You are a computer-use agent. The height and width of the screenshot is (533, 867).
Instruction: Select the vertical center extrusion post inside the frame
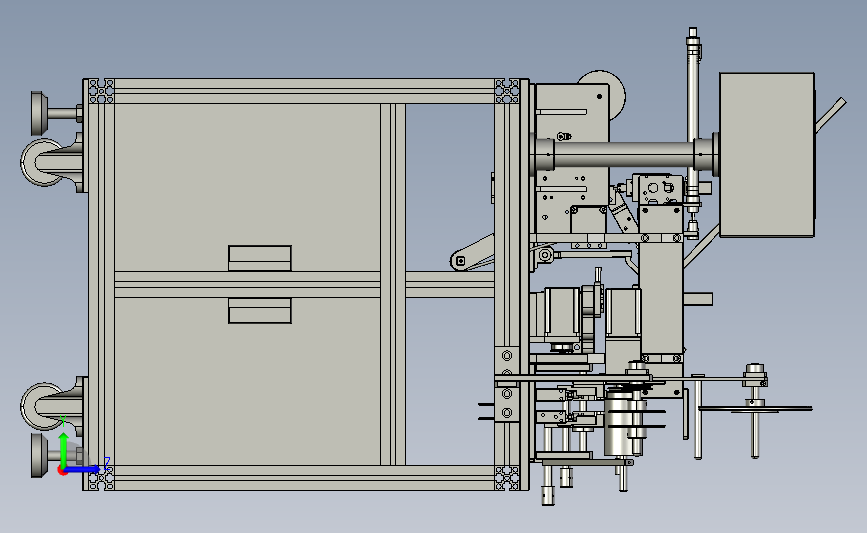[x=393, y=284]
